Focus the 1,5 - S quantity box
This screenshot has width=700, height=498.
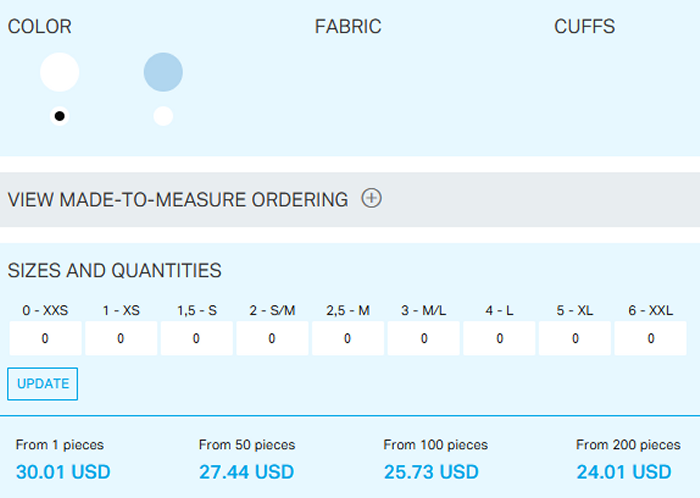(196, 339)
